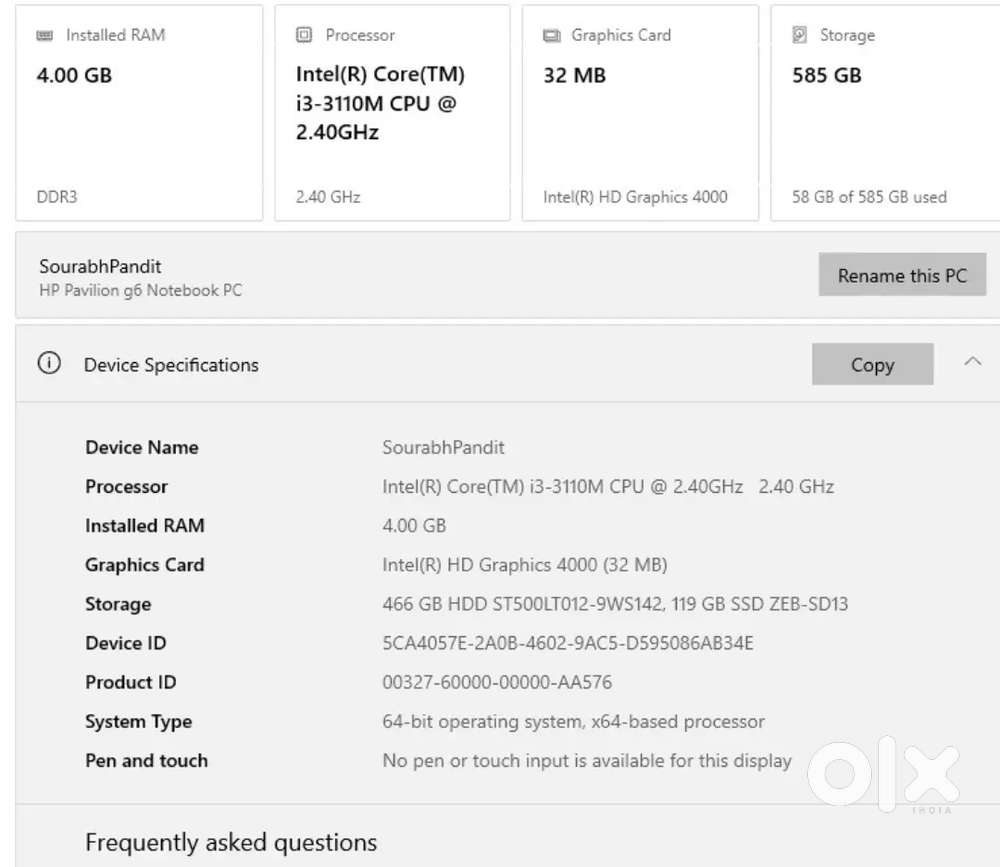The image size is (1000, 867).
Task: Click the Pen and touch row
Action: [x=585, y=760]
